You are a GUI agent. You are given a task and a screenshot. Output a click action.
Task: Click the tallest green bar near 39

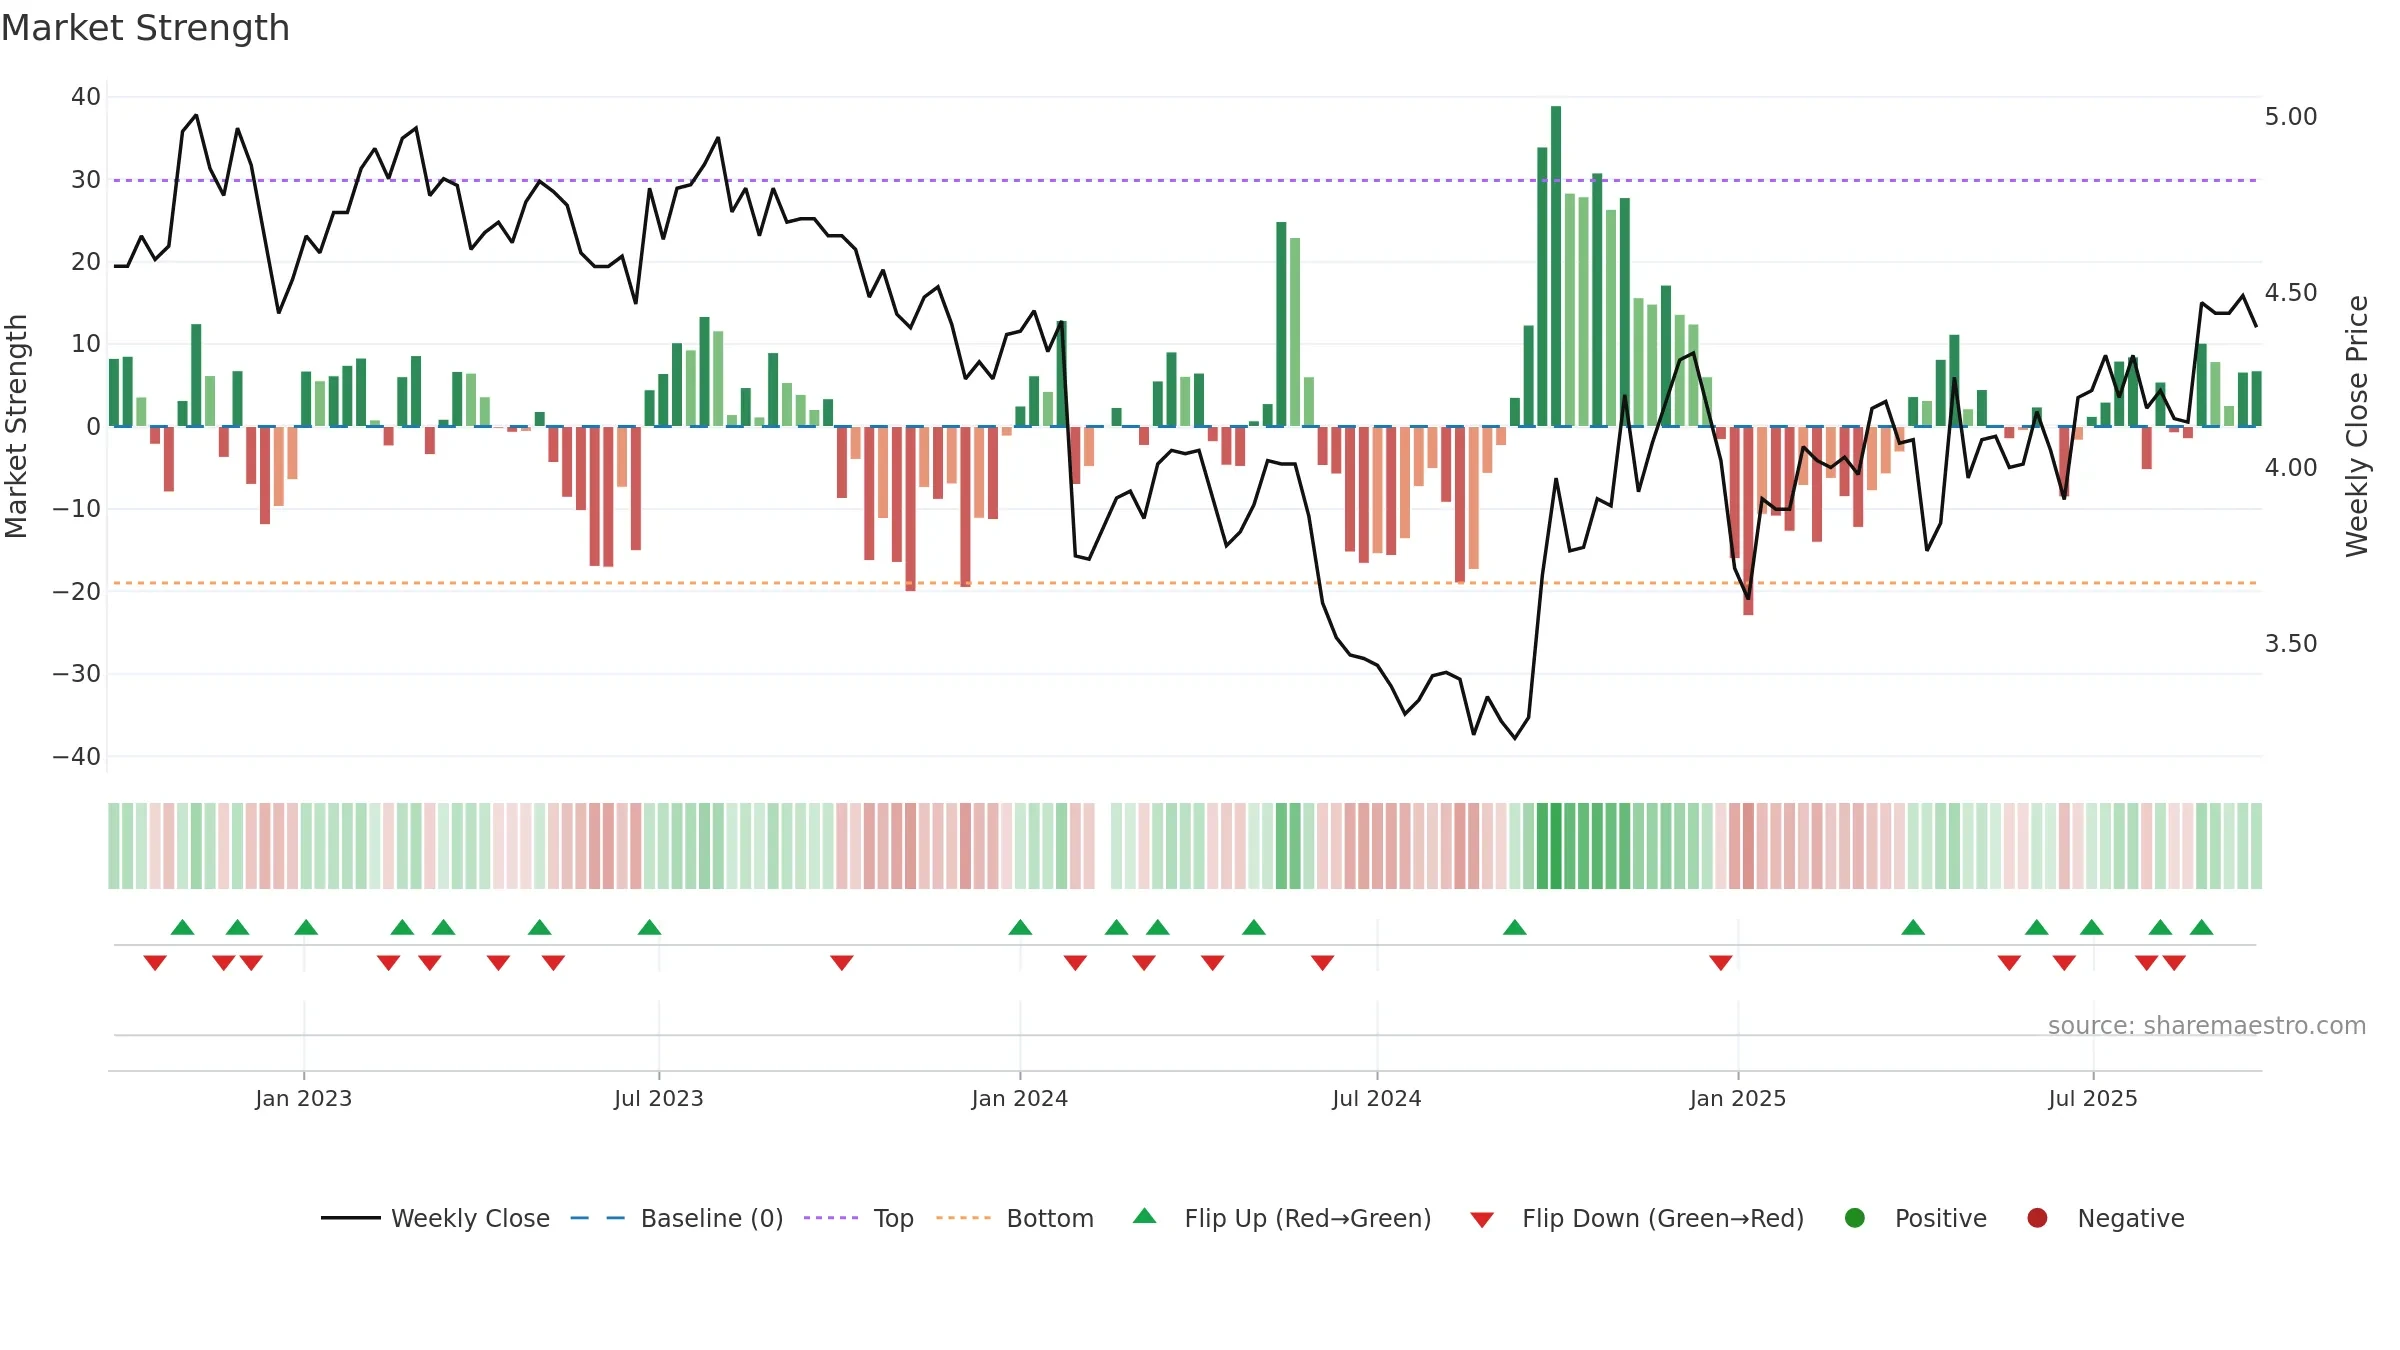tap(1556, 266)
